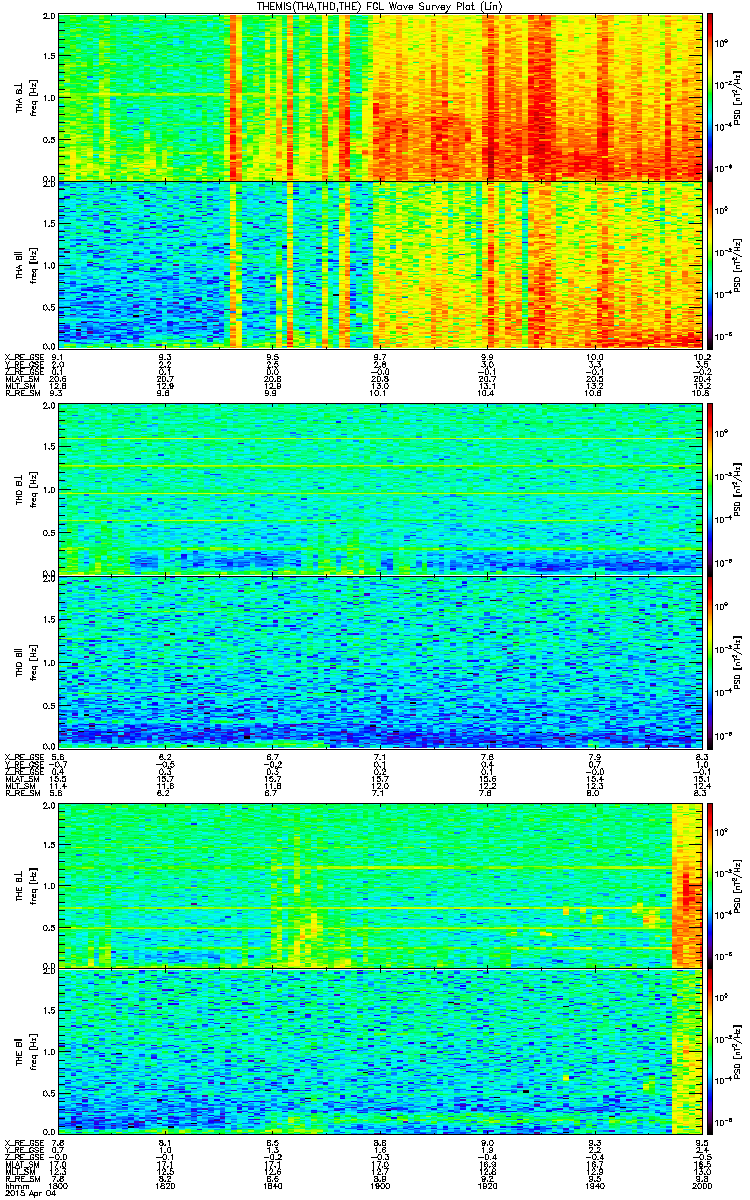Click the THE B⊥ panel color bar

(710, 884)
